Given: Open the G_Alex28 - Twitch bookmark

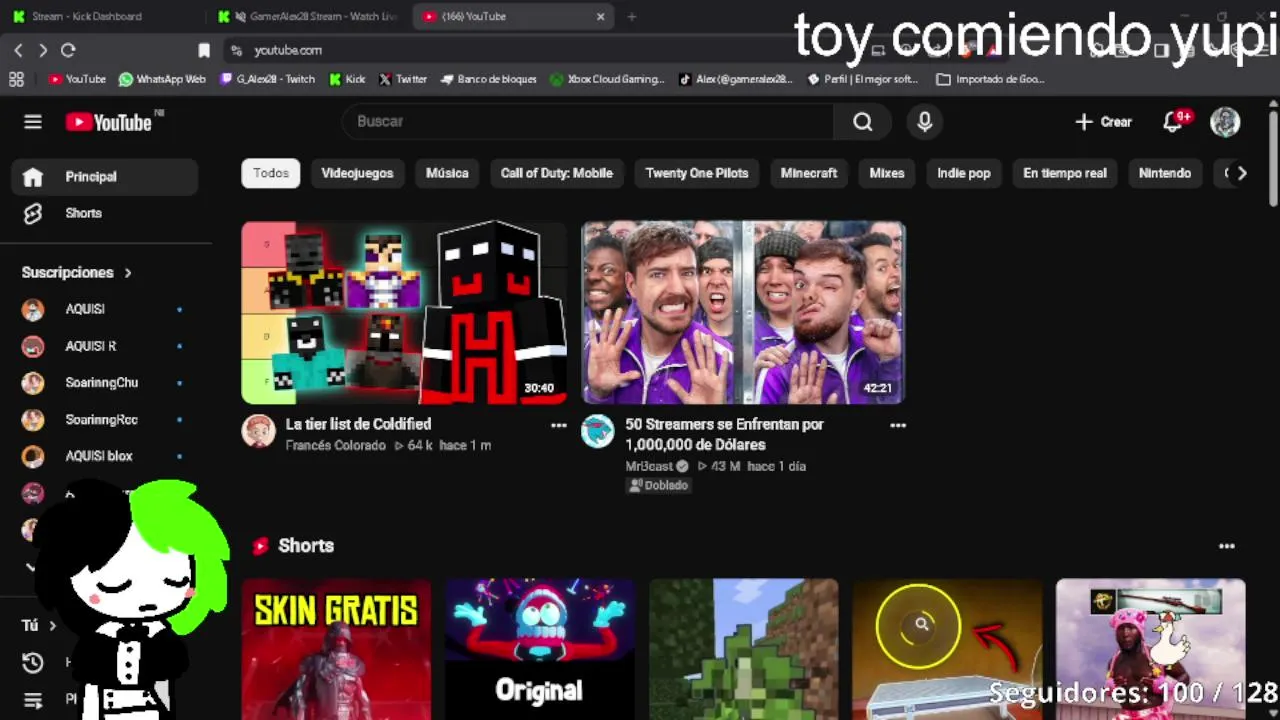Looking at the screenshot, I should (x=268, y=79).
